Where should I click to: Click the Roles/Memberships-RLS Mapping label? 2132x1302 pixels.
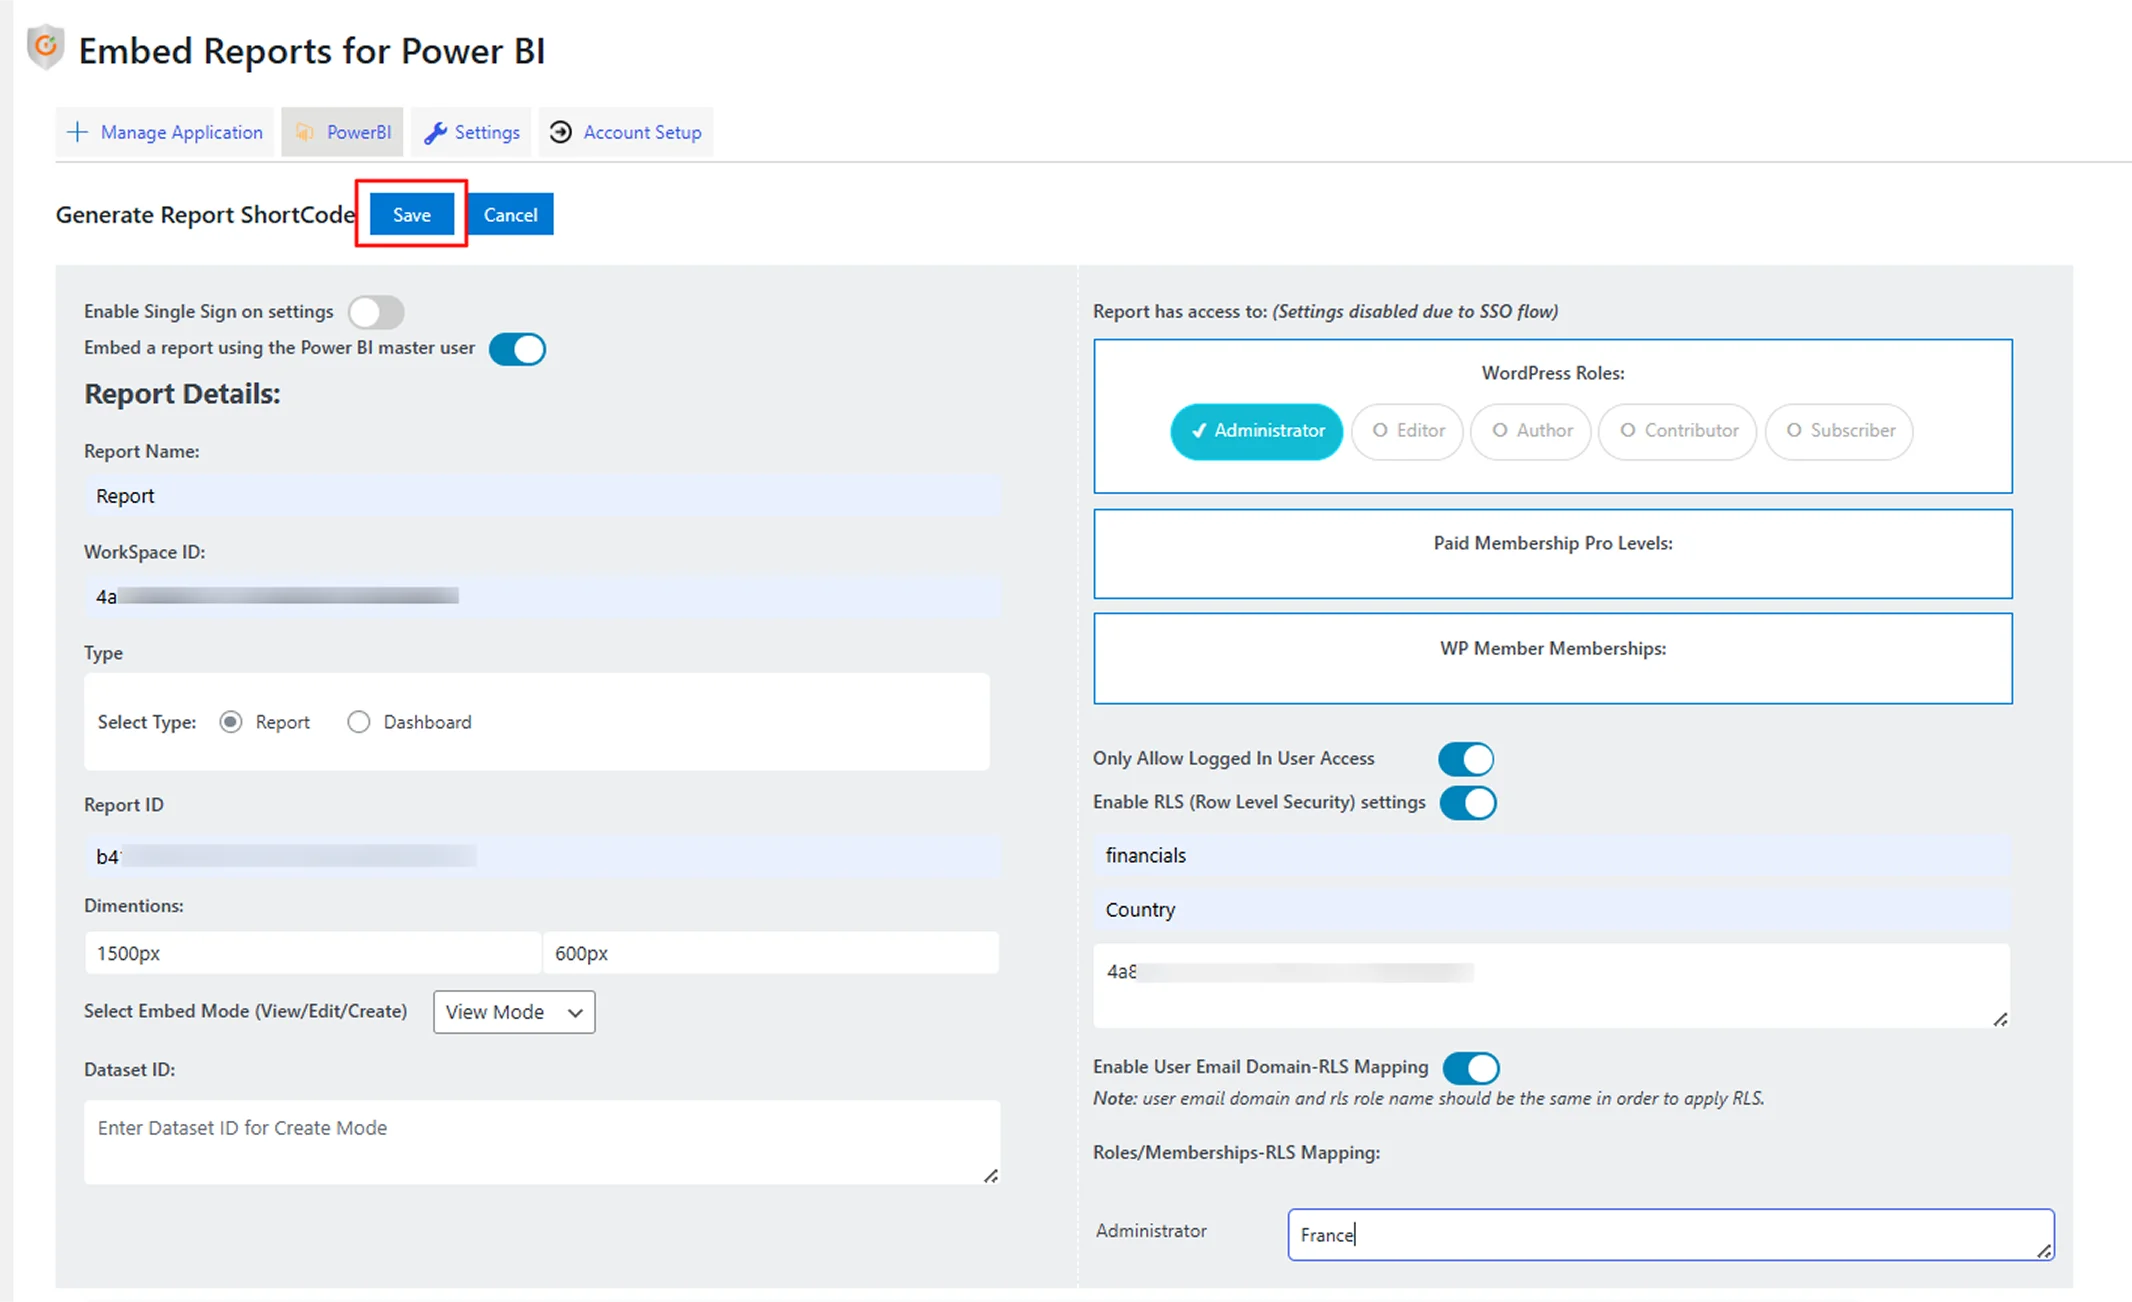click(1236, 1153)
